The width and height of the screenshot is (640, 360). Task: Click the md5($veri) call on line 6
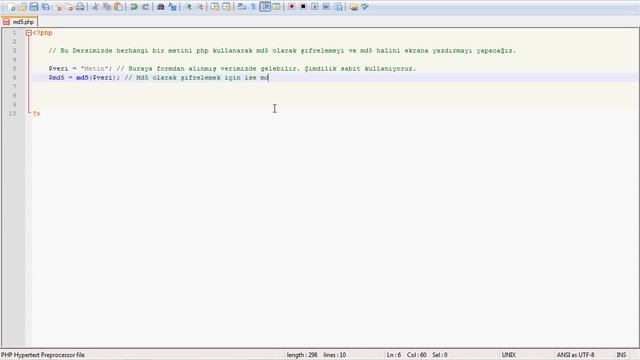click(x=96, y=78)
